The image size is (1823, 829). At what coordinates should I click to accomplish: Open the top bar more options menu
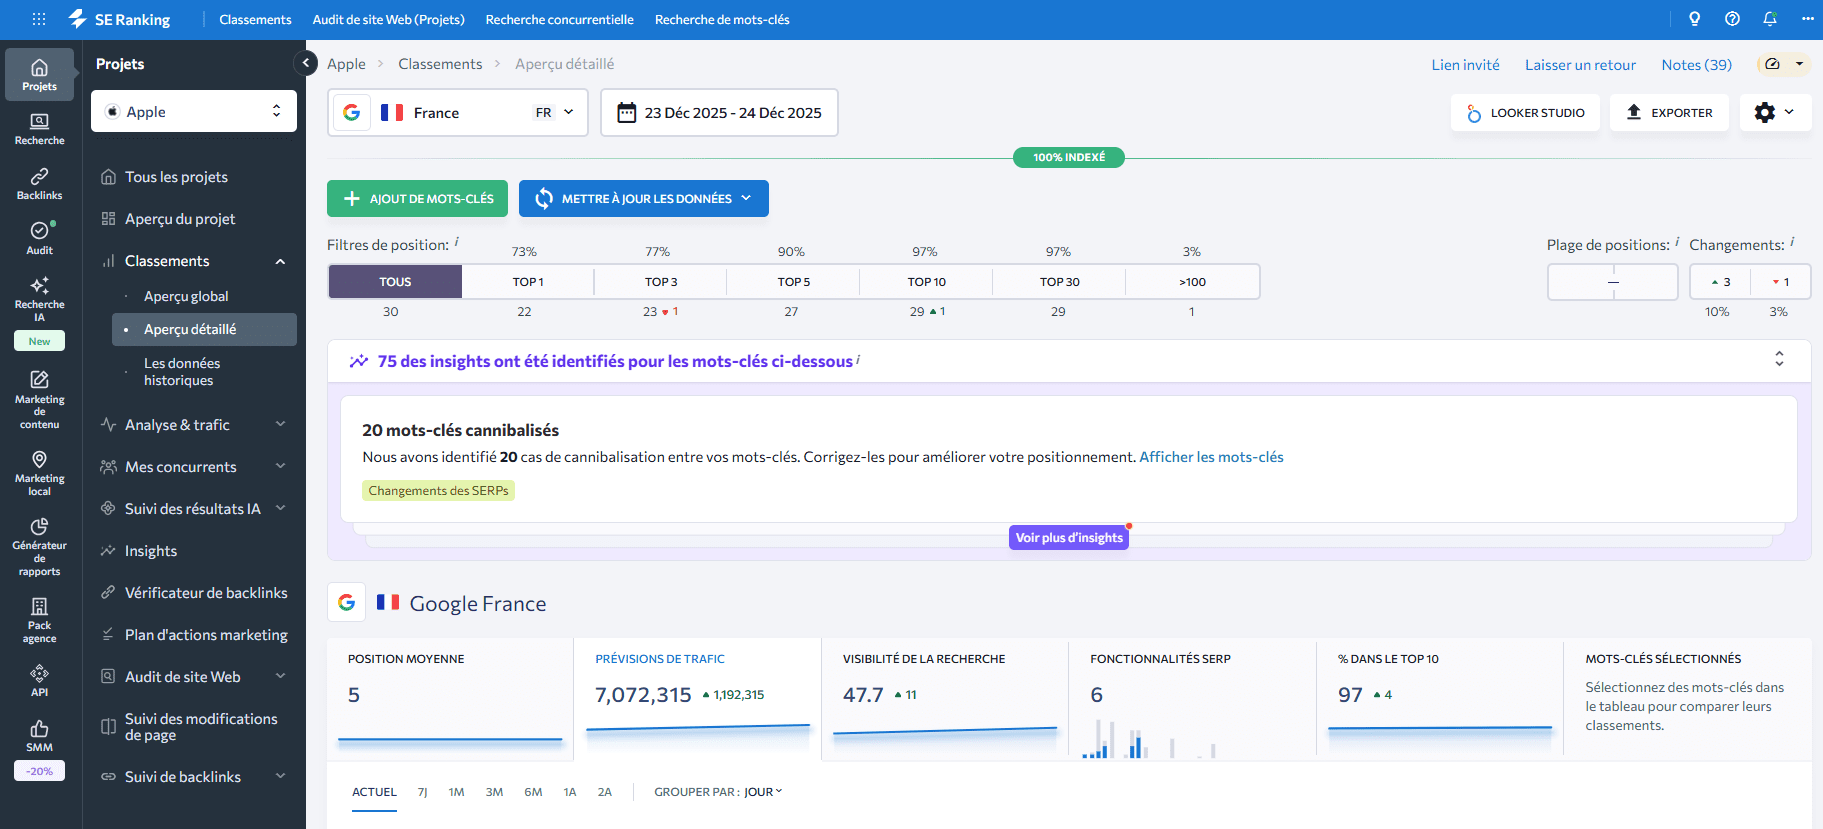[x=1807, y=19]
